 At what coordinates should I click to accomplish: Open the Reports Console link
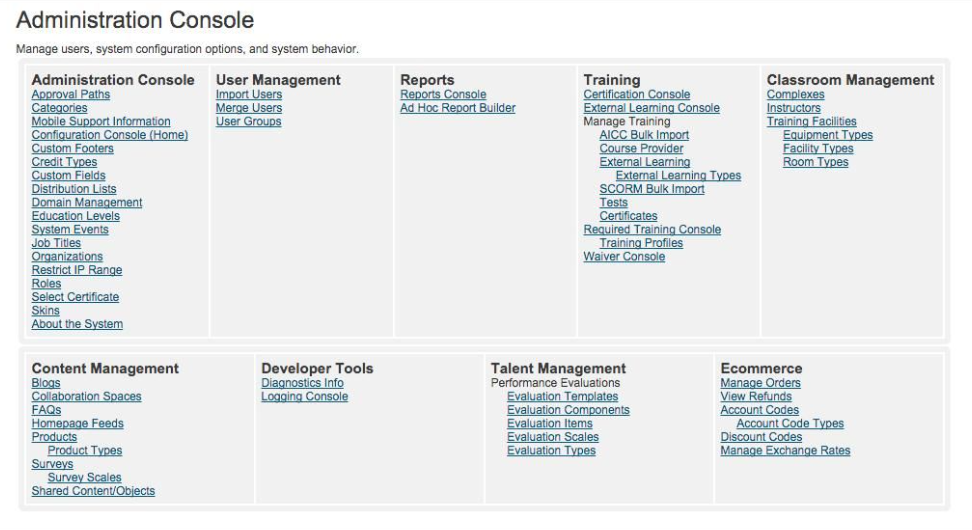click(443, 95)
